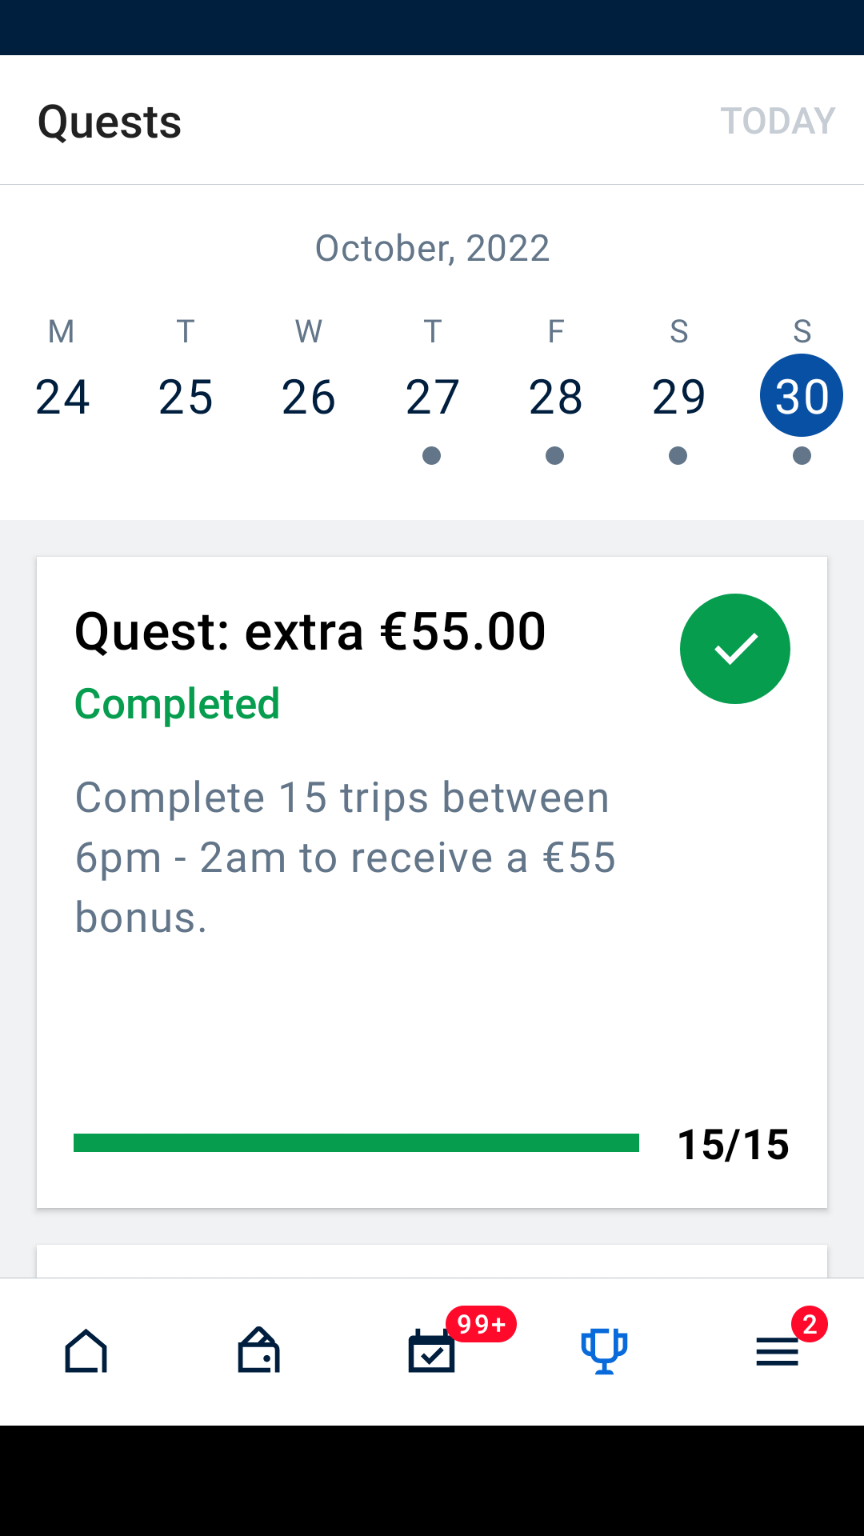Select Thursday 27 in the calendar
This screenshot has height=1536, width=864.
tap(432, 397)
